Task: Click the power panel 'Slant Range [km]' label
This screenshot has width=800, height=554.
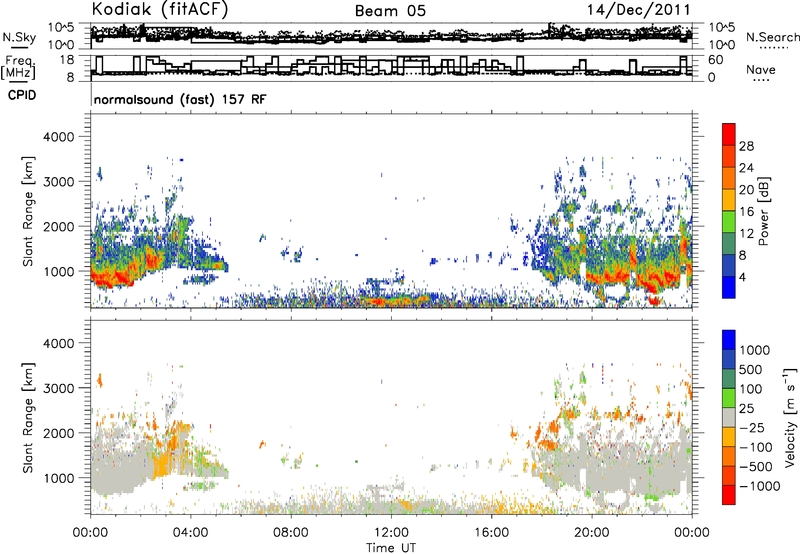Action: coord(28,211)
